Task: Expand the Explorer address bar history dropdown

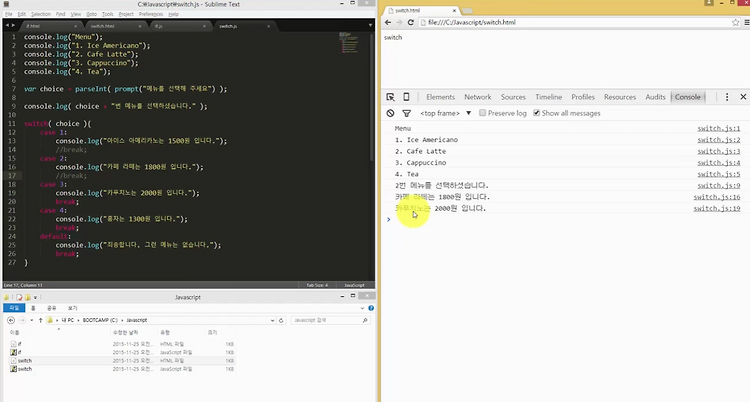Action: (x=272, y=320)
